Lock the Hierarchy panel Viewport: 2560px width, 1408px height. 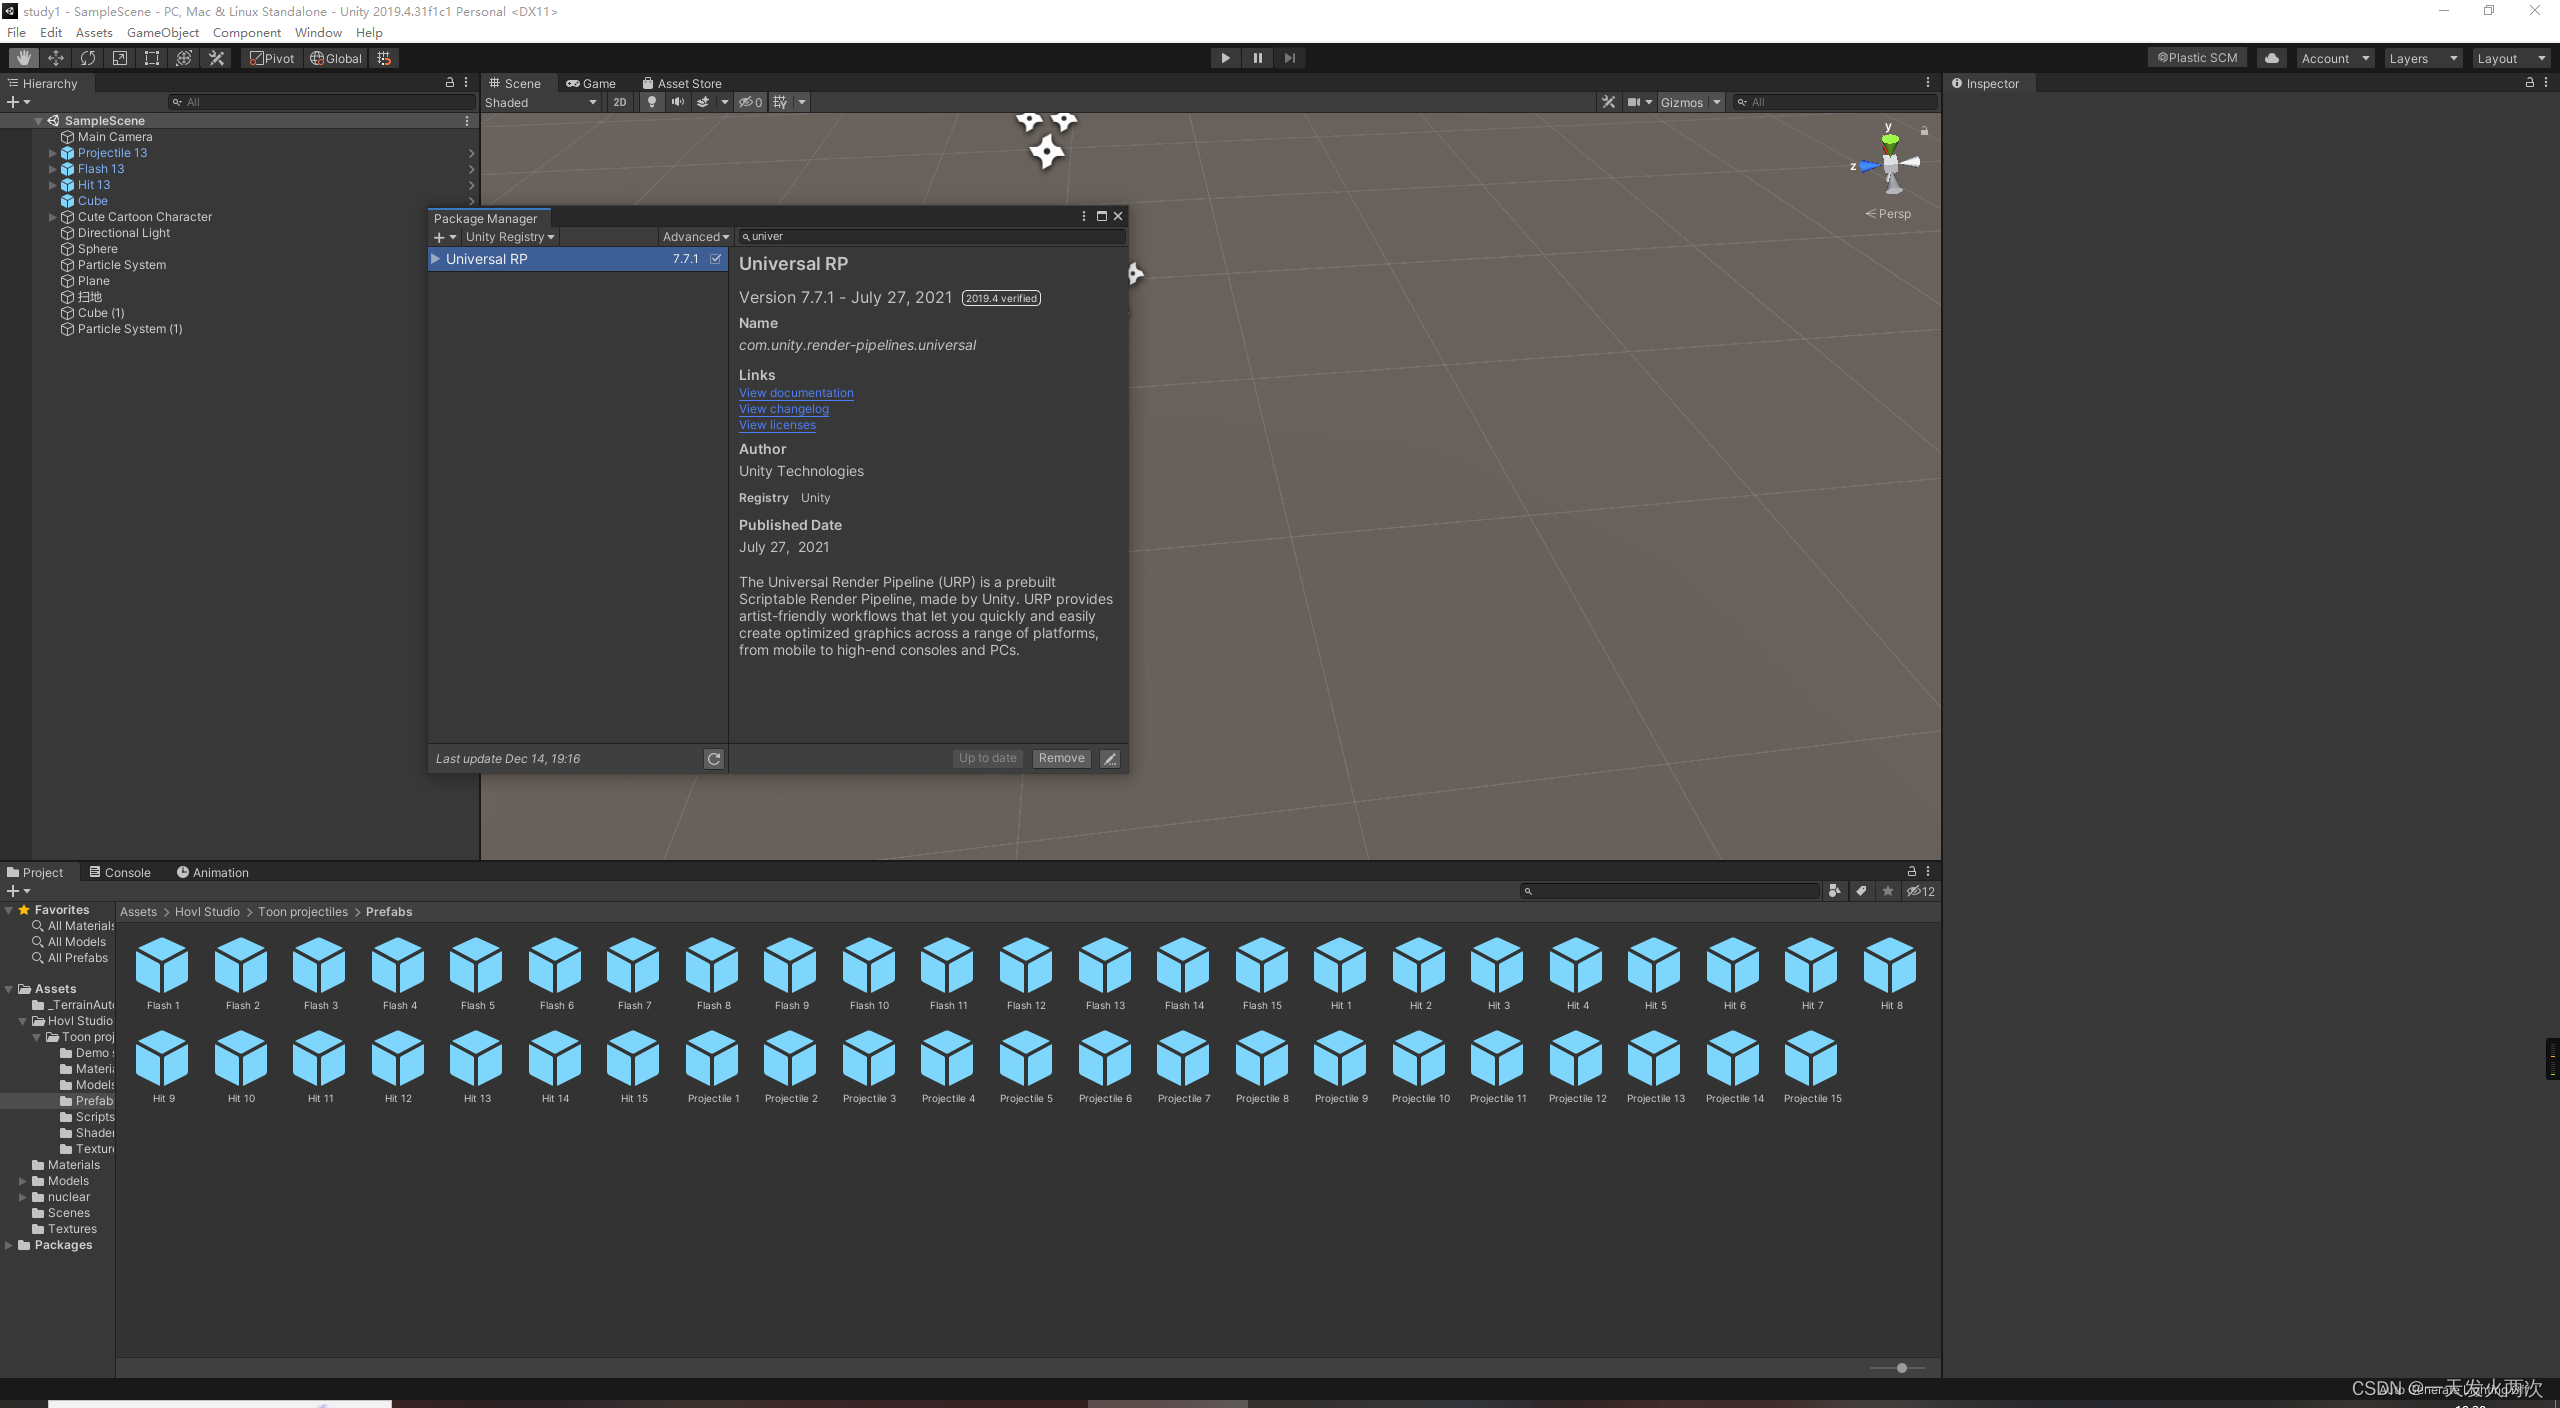(x=450, y=83)
